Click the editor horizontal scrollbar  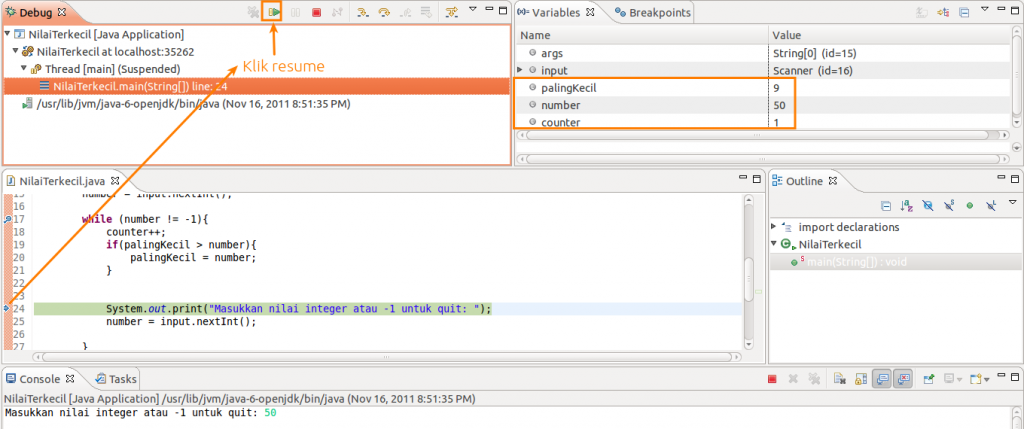388,358
